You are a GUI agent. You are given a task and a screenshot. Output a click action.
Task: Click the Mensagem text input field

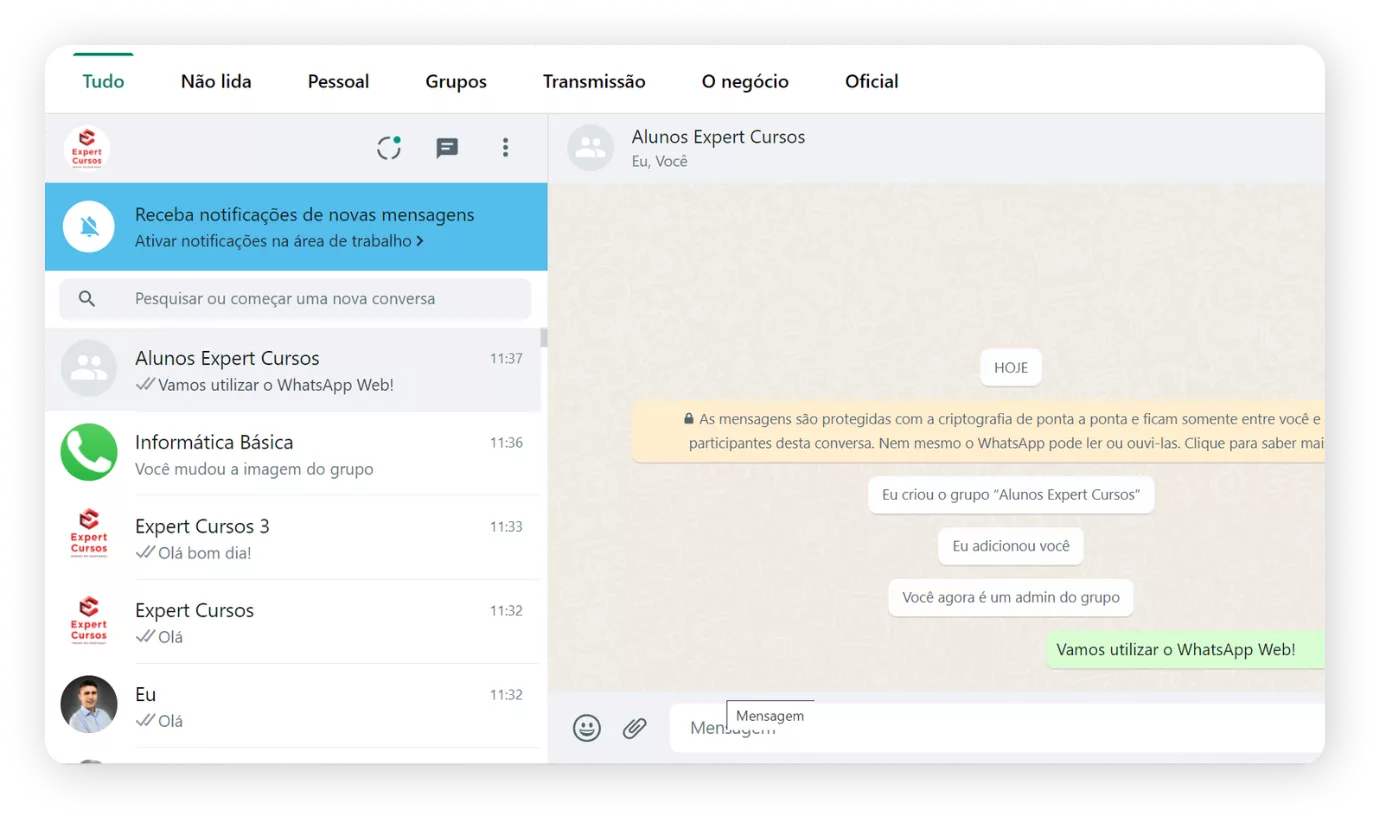[997, 728]
